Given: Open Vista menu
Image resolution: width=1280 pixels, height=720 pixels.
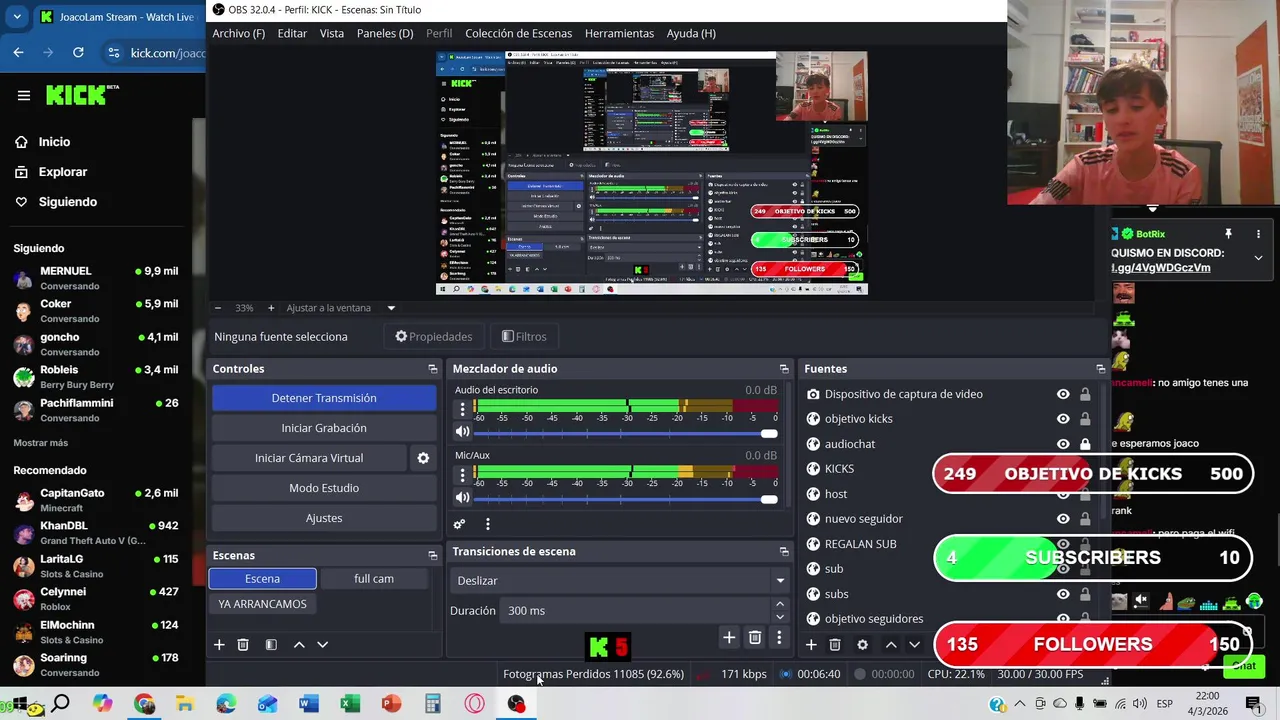Looking at the screenshot, I should click(332, 33).
